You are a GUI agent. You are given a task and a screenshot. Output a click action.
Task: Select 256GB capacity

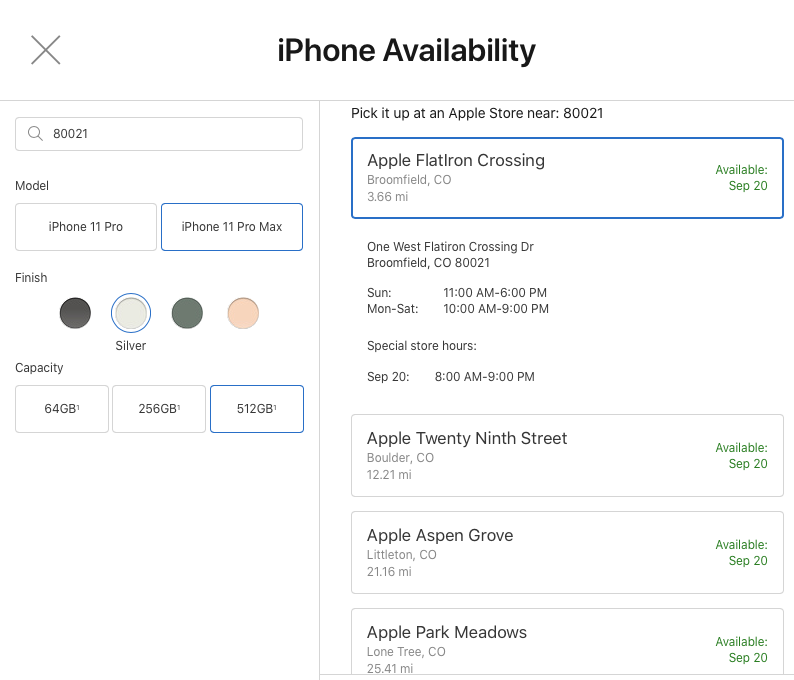coord(159,409)
